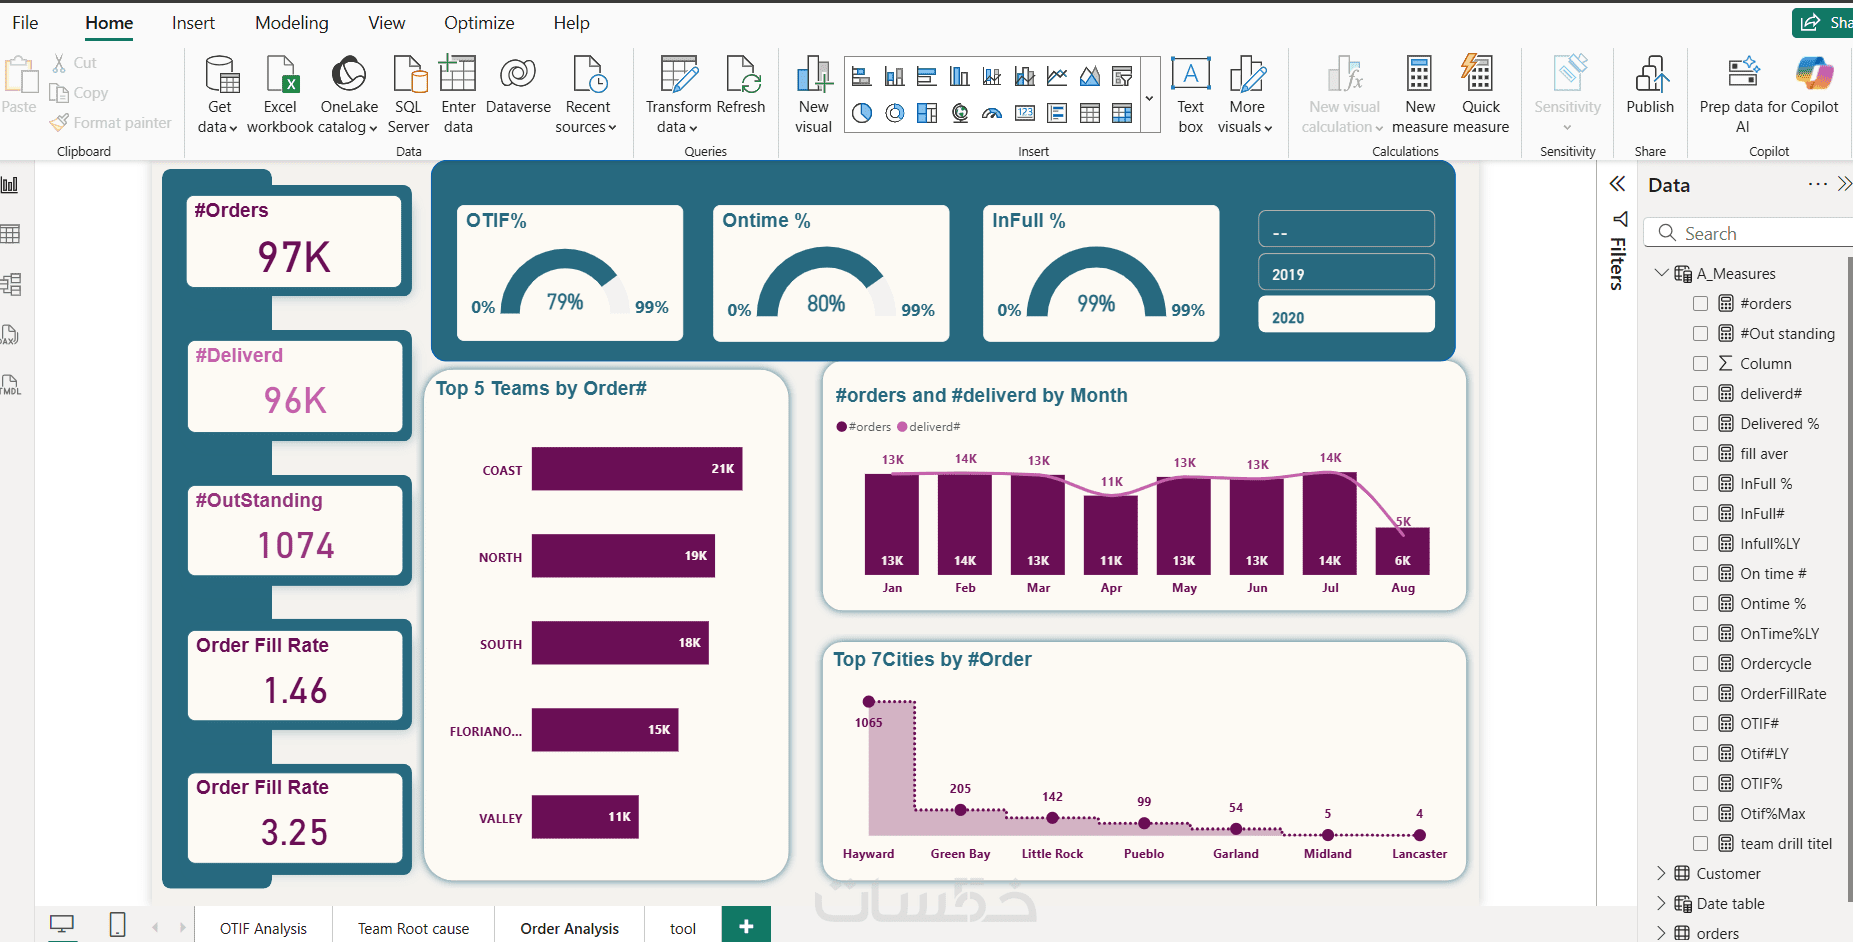
Task: Select 2019 in year slicer
Action: coord(1346,273)
